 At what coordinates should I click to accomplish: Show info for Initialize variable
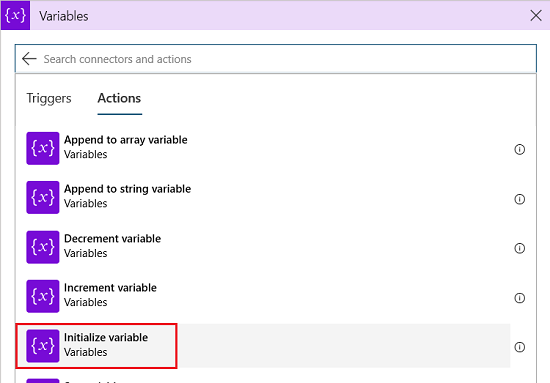519,347
